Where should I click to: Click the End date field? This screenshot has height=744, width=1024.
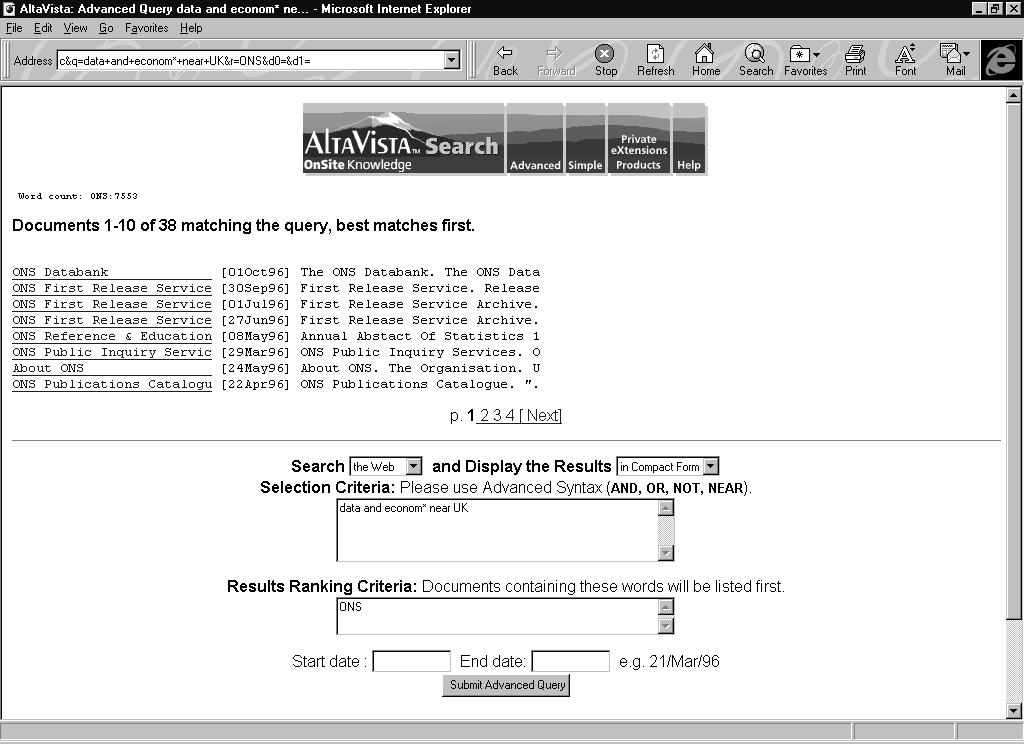[571, 661]
